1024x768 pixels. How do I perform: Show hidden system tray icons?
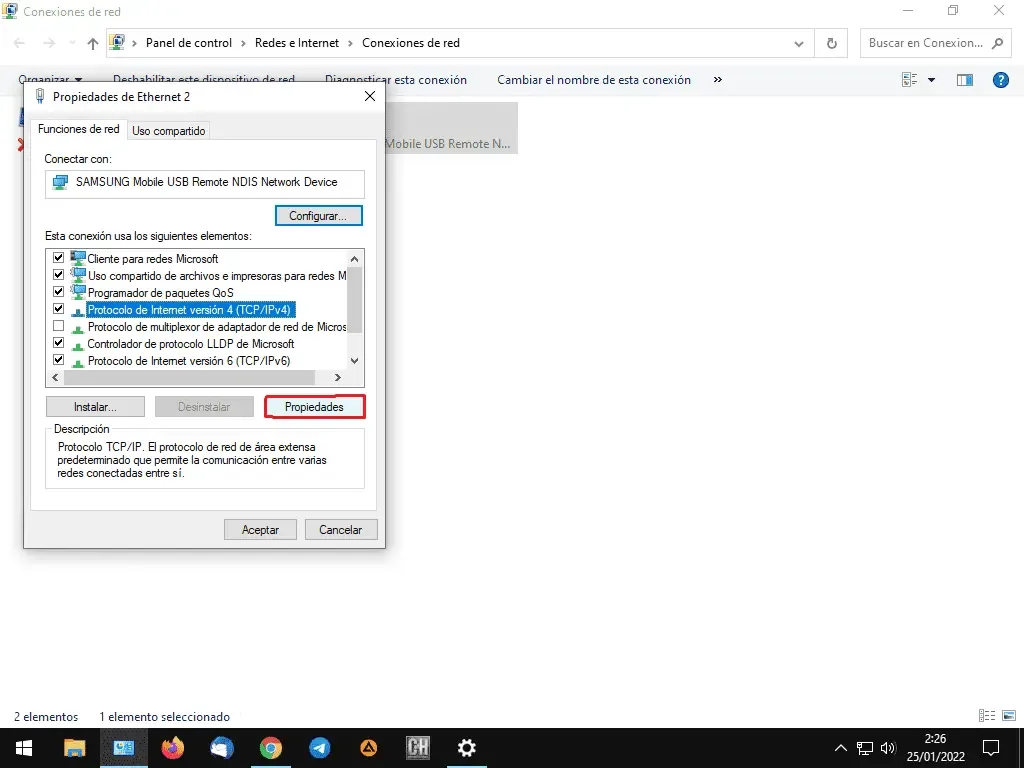pos(840,748)
